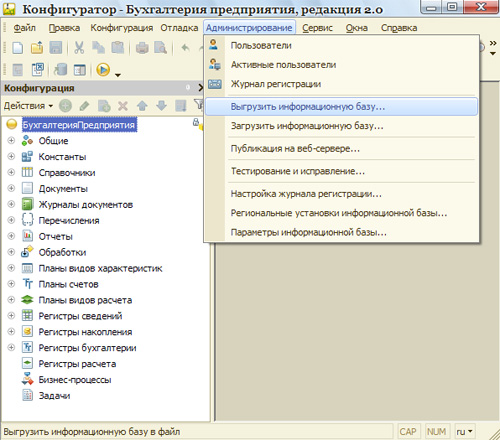
Task: Expand Регистры накопления node
Action: click(x=11, y=332)
